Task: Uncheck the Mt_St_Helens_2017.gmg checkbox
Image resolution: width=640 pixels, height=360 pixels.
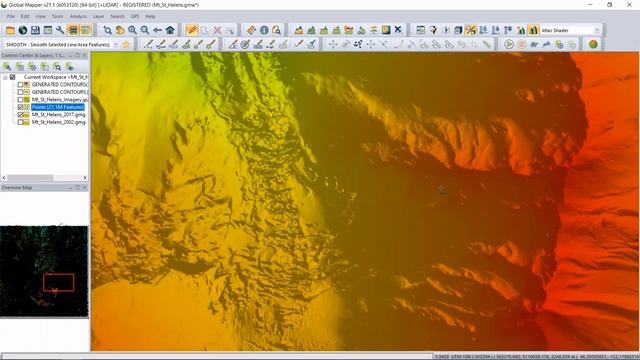Action: click(20, 115)
